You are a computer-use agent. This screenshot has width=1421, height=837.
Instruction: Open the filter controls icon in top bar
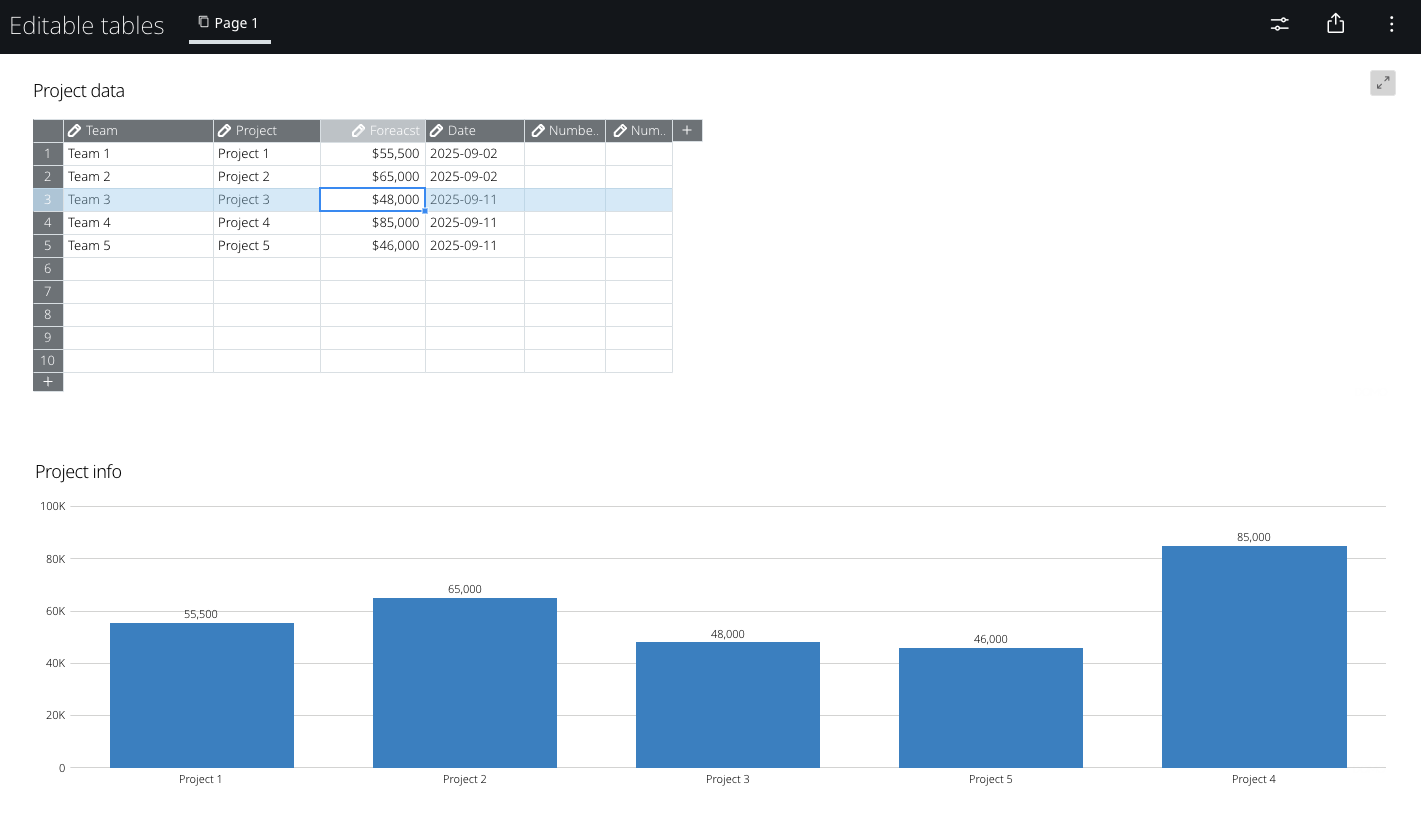[x=1279, y=24]
